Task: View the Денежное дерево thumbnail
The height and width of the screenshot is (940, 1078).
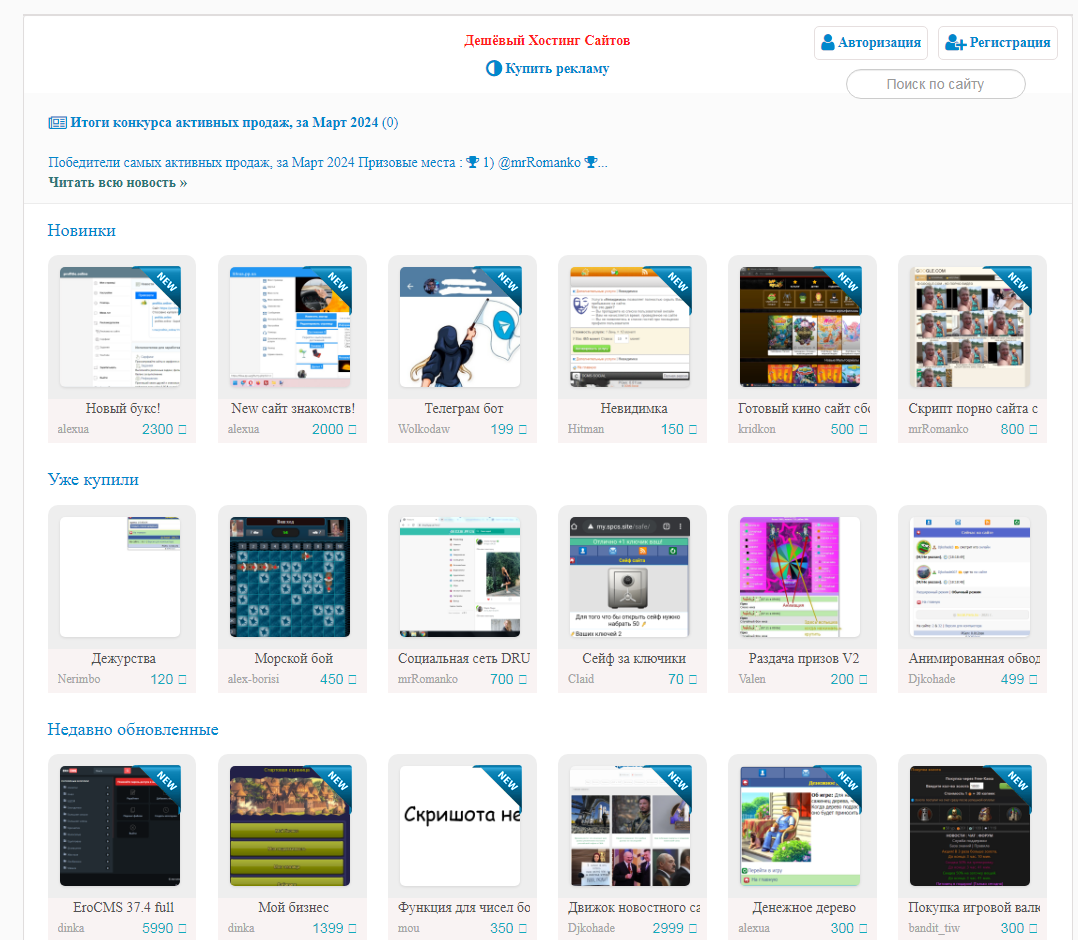Action: [800, 826]
